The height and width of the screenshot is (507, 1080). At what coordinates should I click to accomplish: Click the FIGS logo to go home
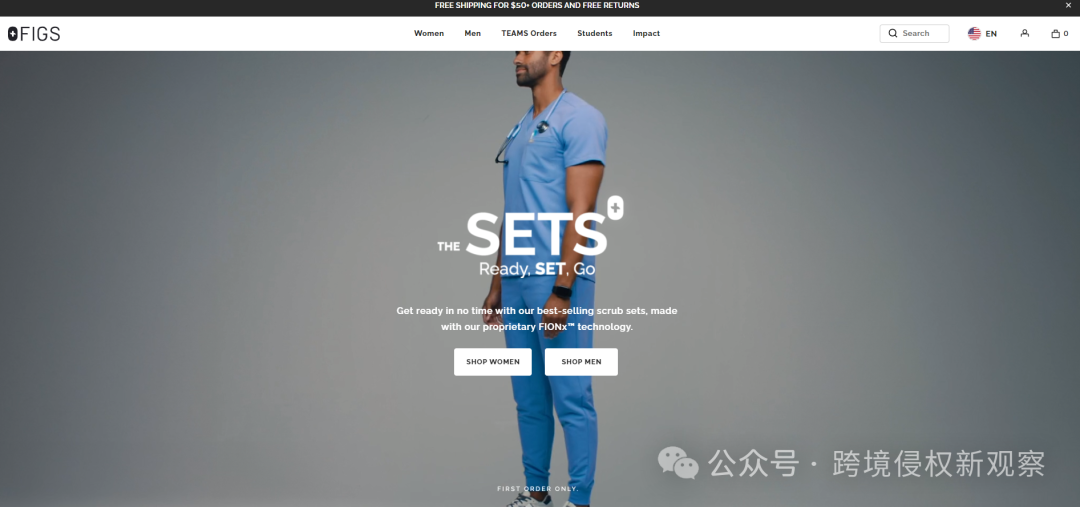point(34,34)
